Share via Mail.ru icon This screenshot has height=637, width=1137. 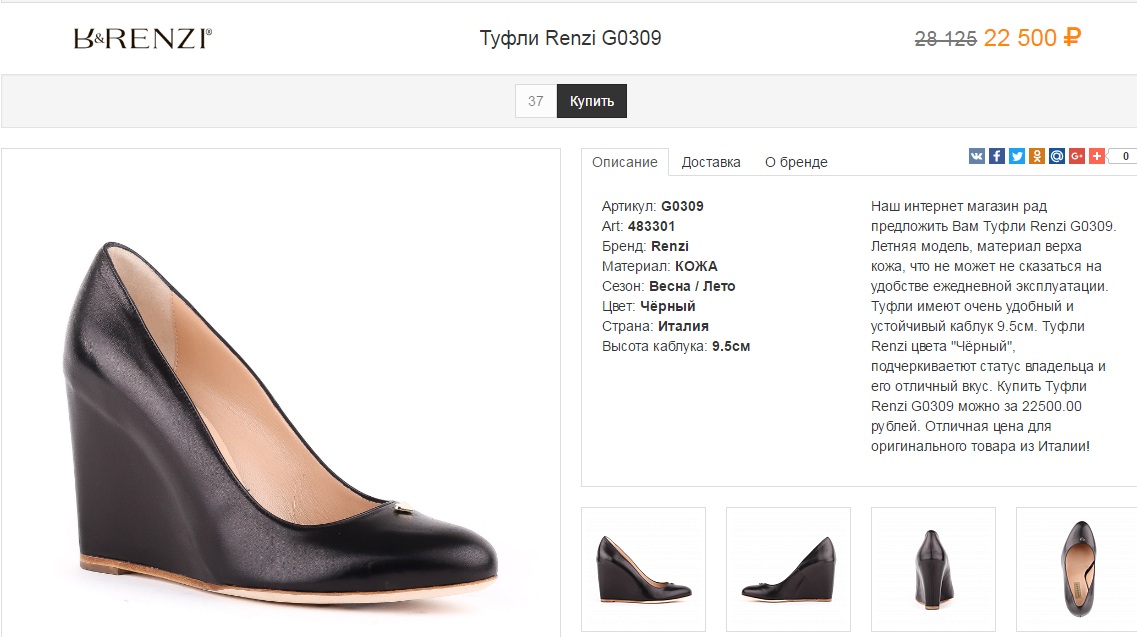1057,156
